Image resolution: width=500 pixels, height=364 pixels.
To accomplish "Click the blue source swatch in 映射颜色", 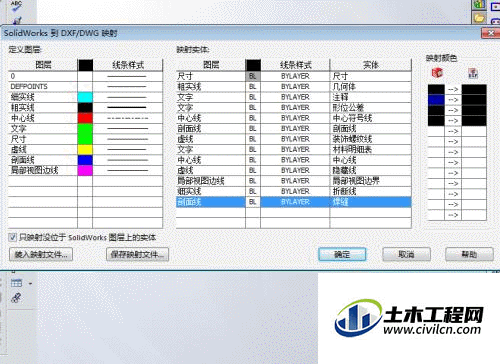I will (436, 100).
